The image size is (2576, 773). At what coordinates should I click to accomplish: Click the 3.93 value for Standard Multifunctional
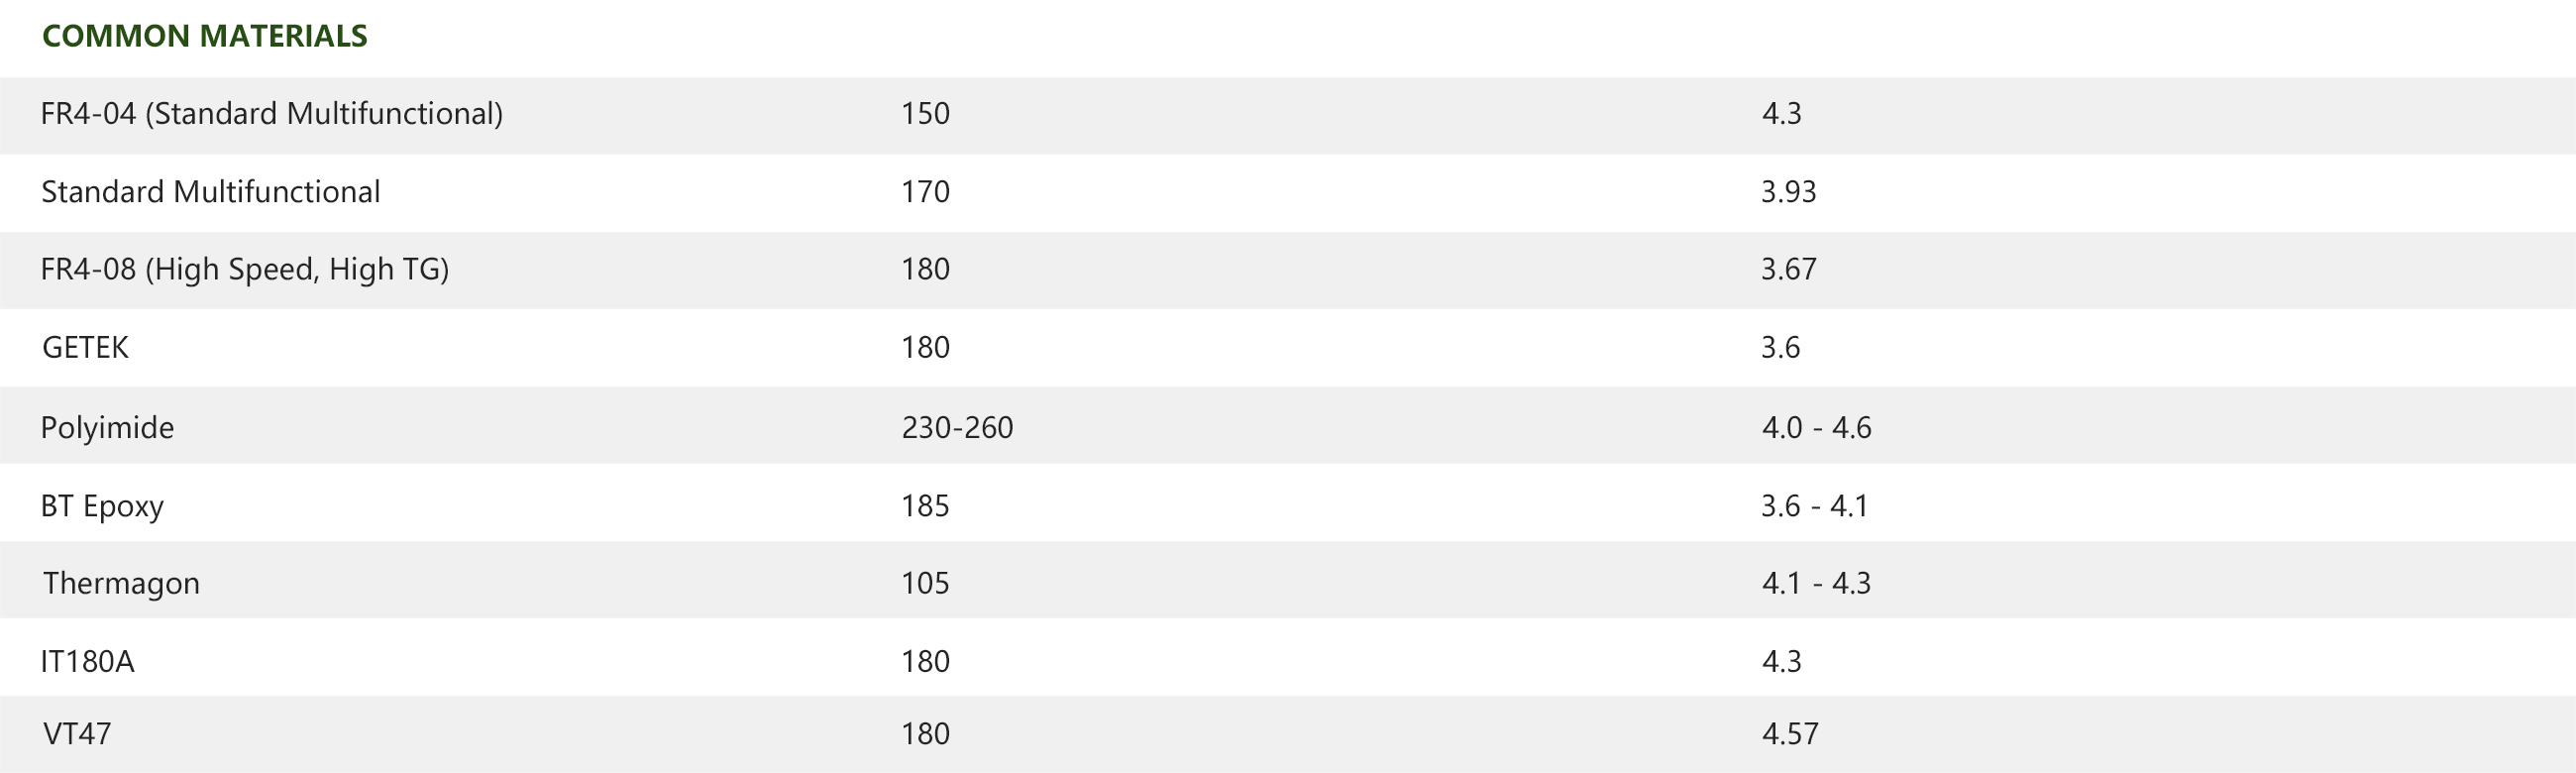click(x=1788, y=191)
